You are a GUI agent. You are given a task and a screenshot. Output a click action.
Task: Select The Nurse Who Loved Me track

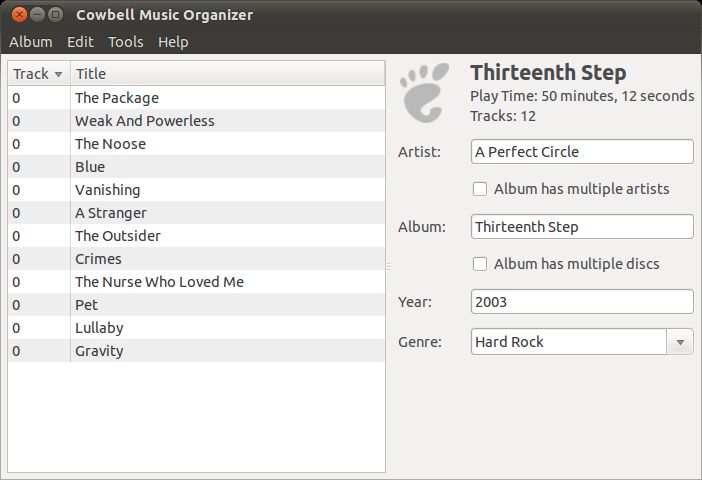(196, 282)
